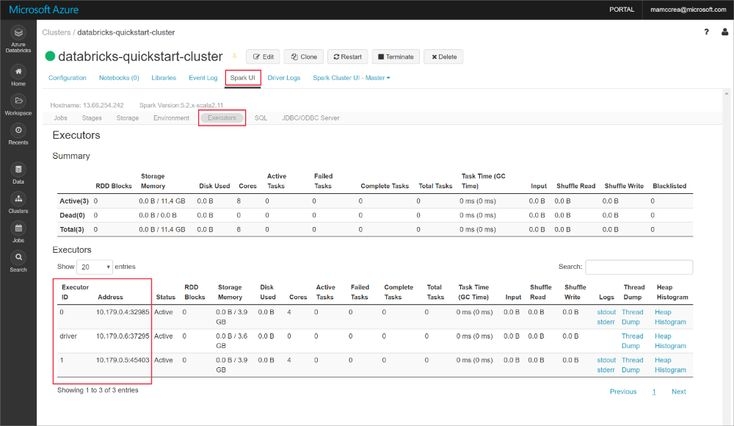The width and height of the screenshot is (734, 426).
Task: Sort executors table by Logs column
Action: [x=606, y=297]
